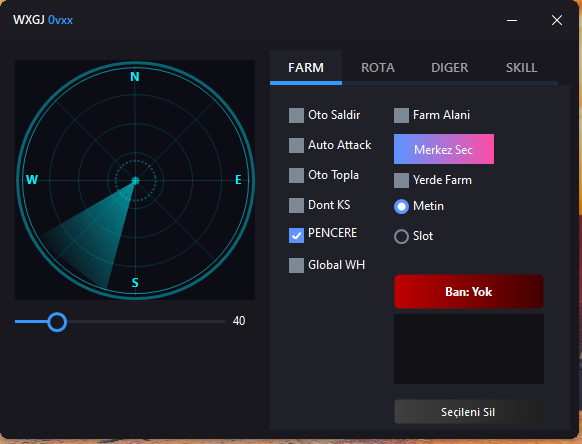Image resolution: width=582 pixels, height=444 pixels.
Task: Click the radar range slider handle
Action: click(57, 322)
